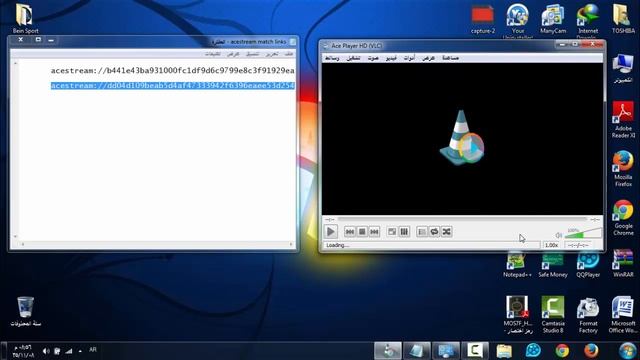Open Chrome from the taskbar
The width and height of the screenshot is (640, 360).
[x=562, y=351]
